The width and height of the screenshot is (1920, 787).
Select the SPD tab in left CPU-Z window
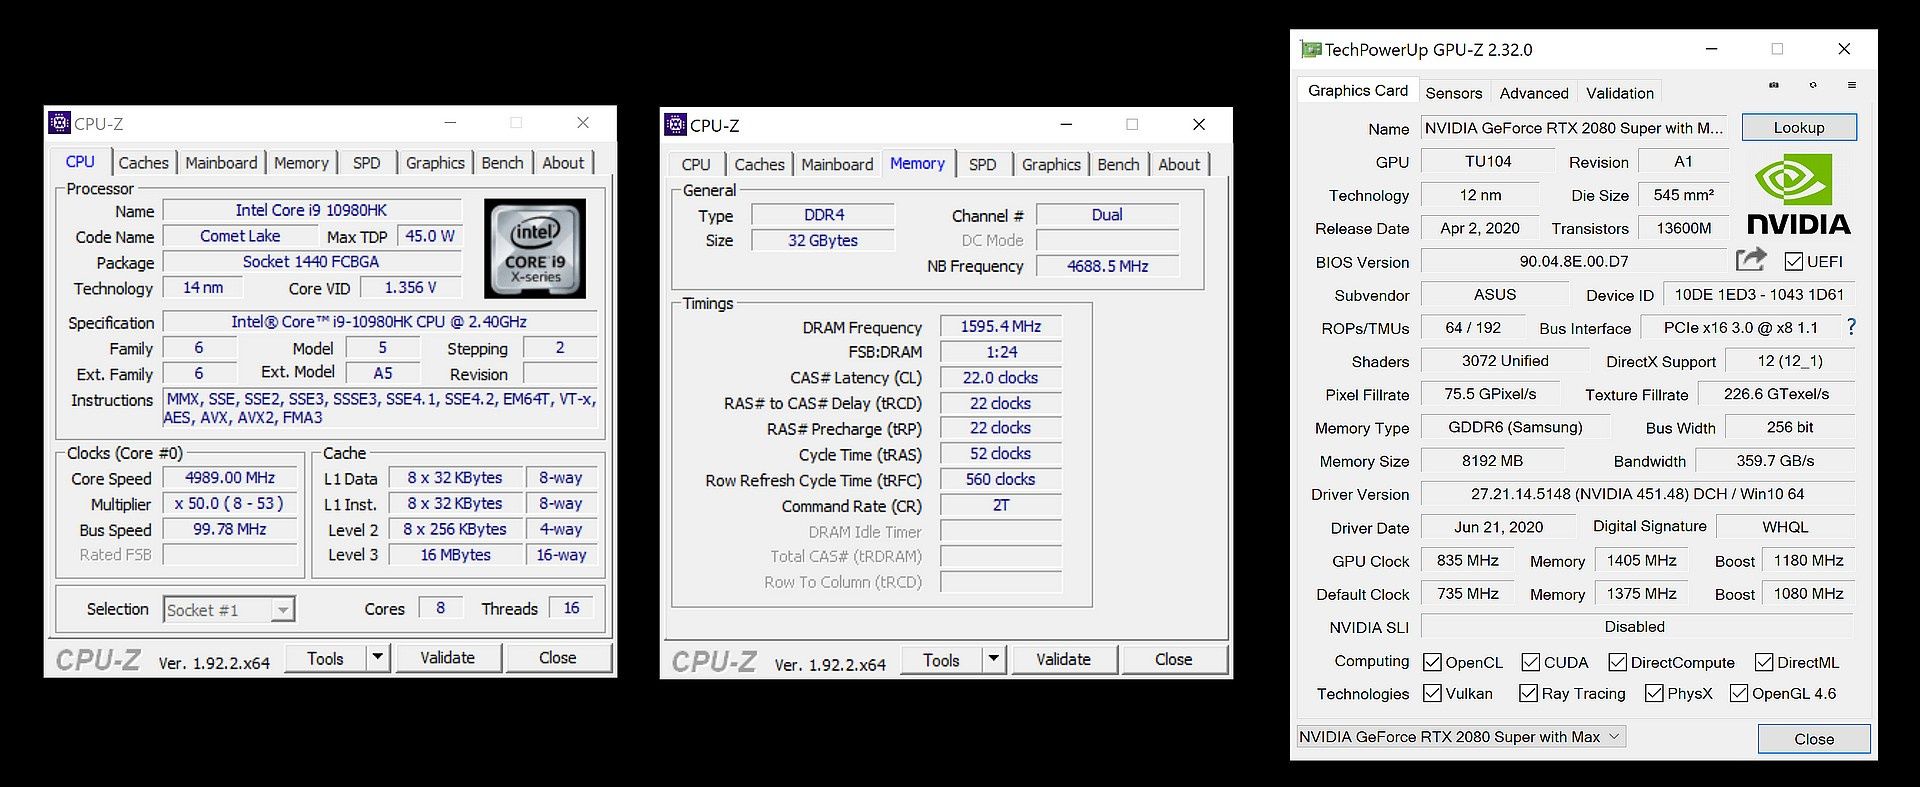tap(366, 162)
